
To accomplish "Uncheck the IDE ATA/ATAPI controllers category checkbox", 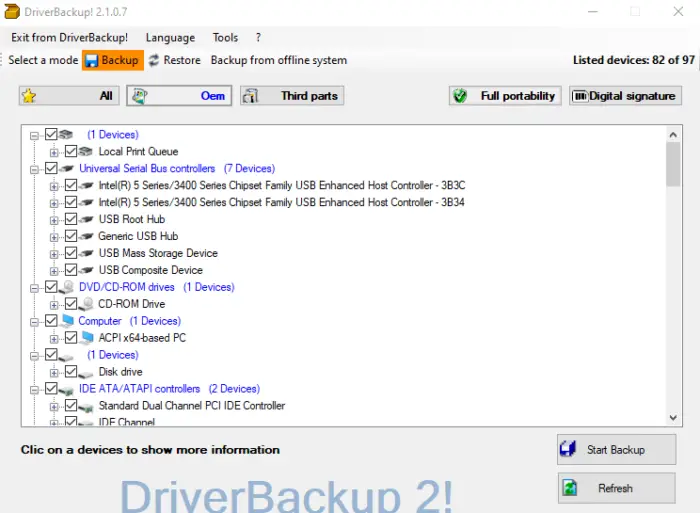I will point(51,388).
